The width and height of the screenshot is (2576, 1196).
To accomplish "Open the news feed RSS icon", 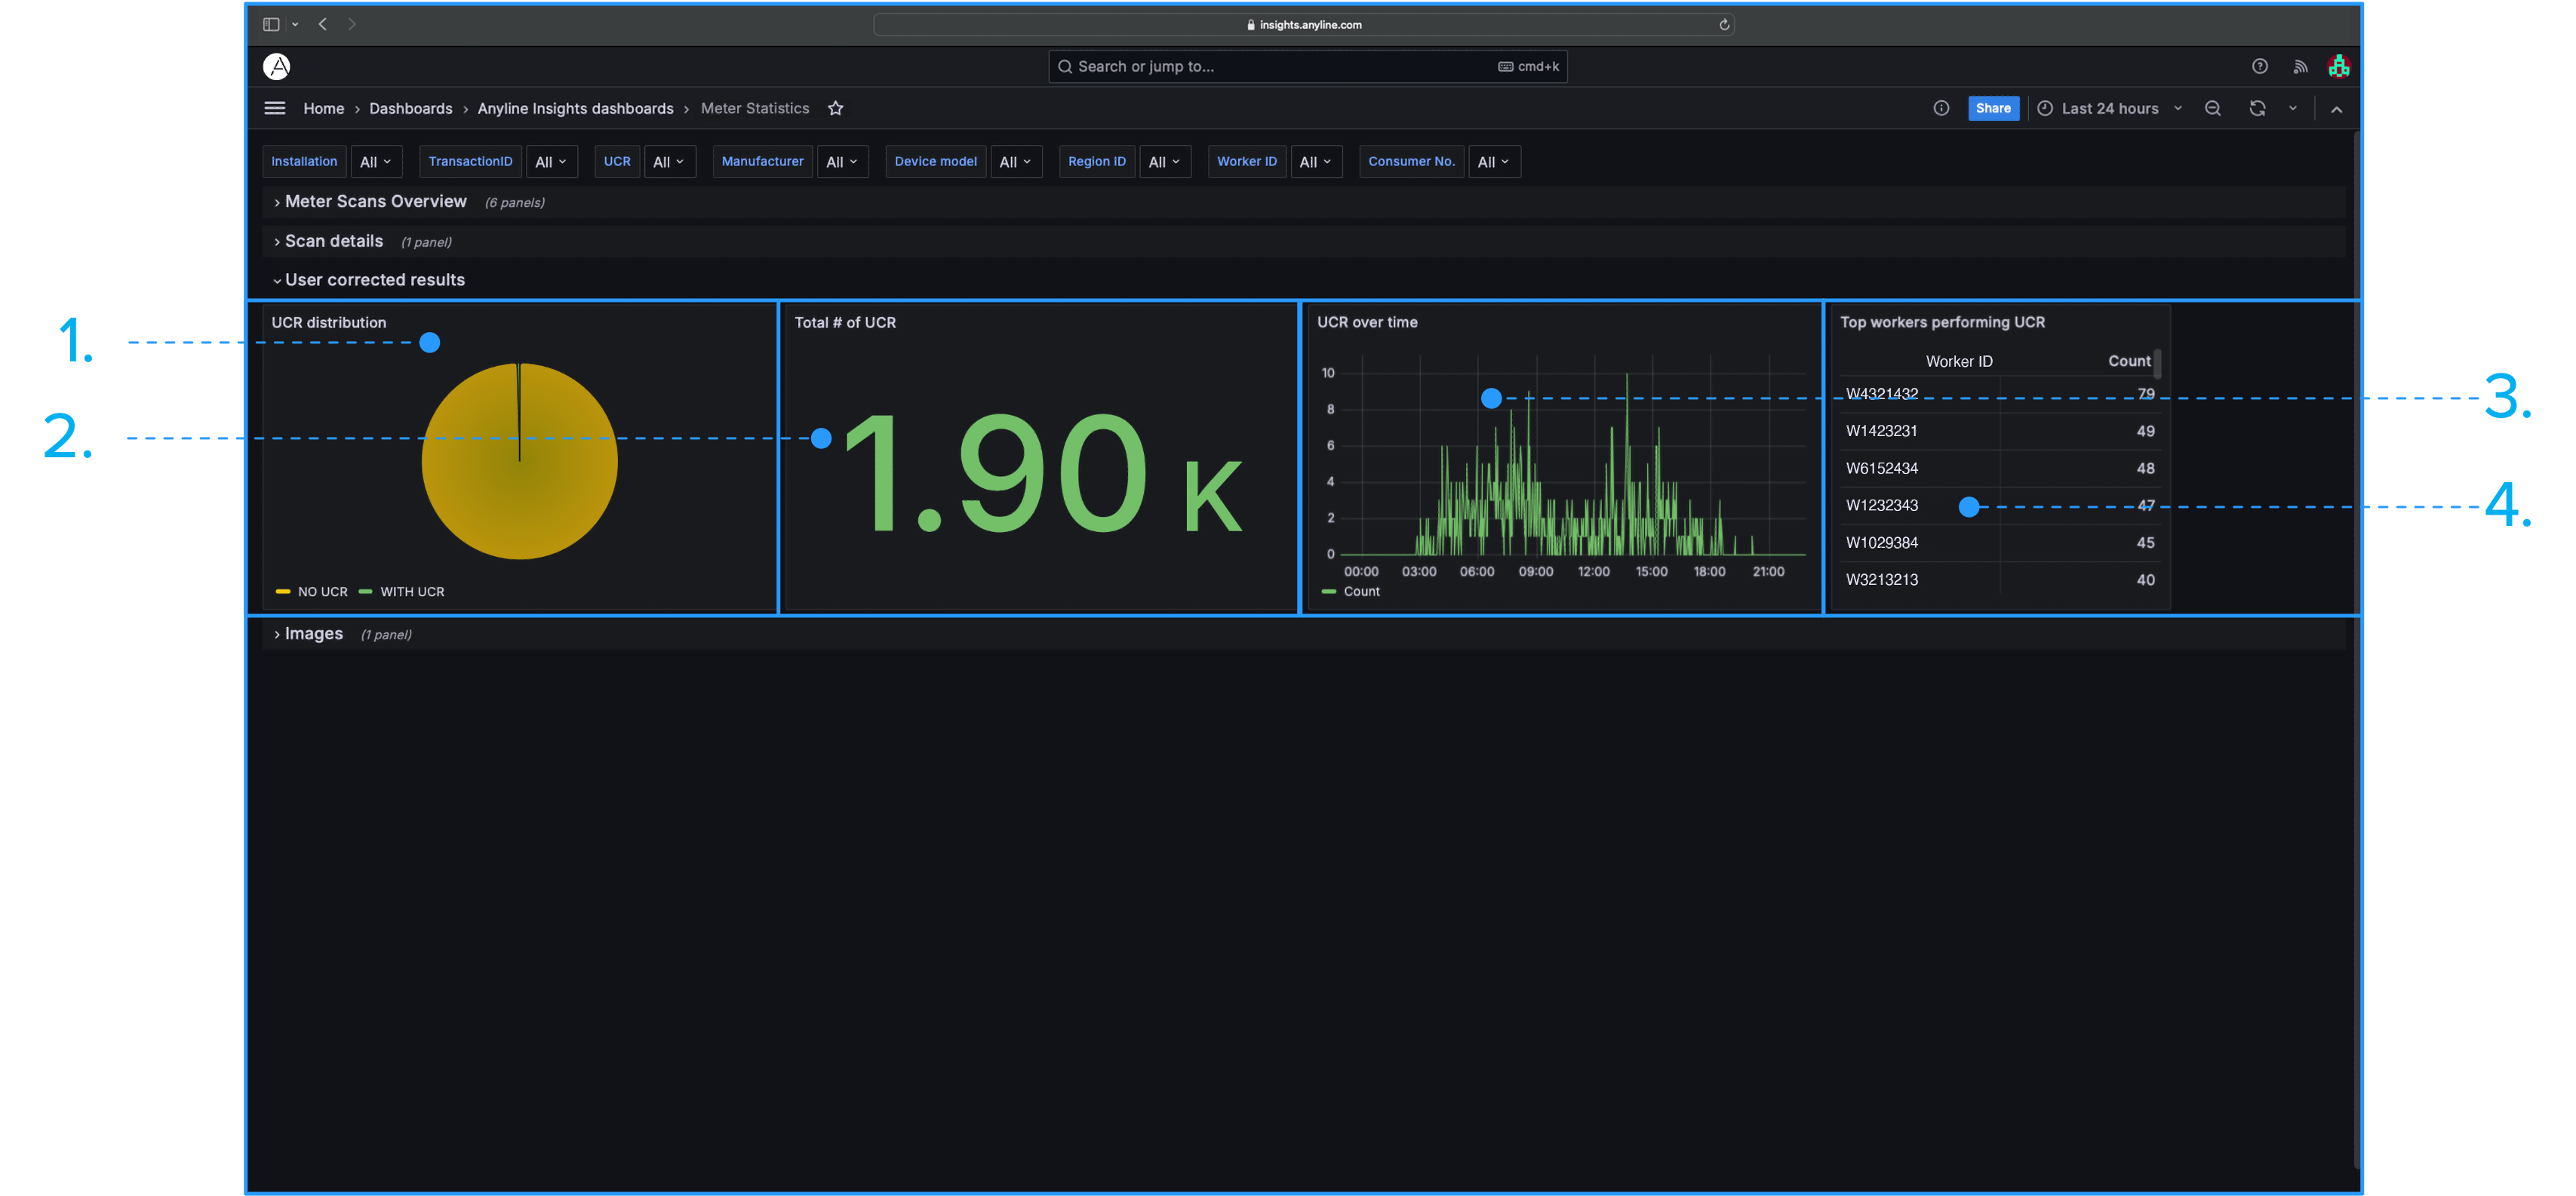I will [2300, 66].
